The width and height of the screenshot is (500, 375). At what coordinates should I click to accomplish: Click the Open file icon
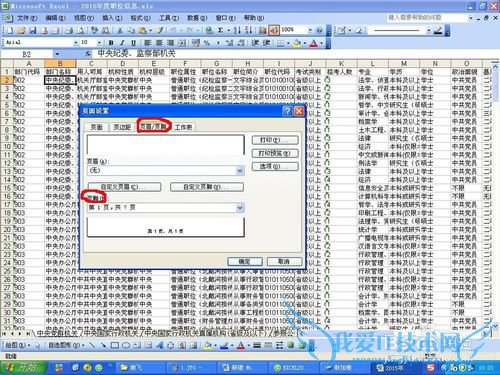click(x=21, y=30)
